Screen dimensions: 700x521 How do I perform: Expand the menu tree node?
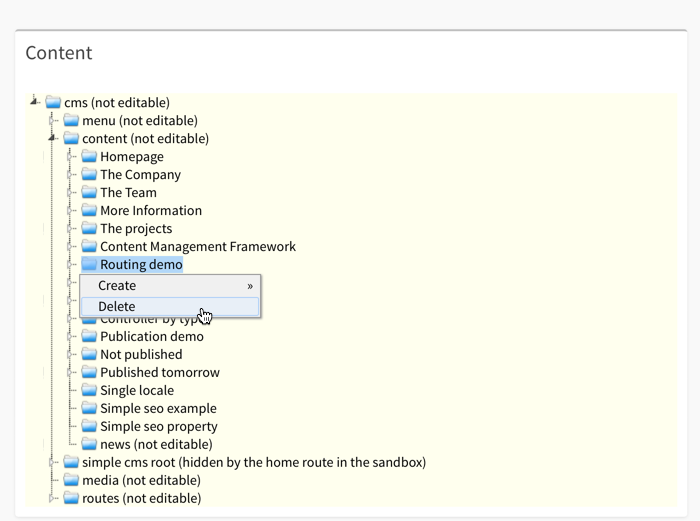[53, 121]
